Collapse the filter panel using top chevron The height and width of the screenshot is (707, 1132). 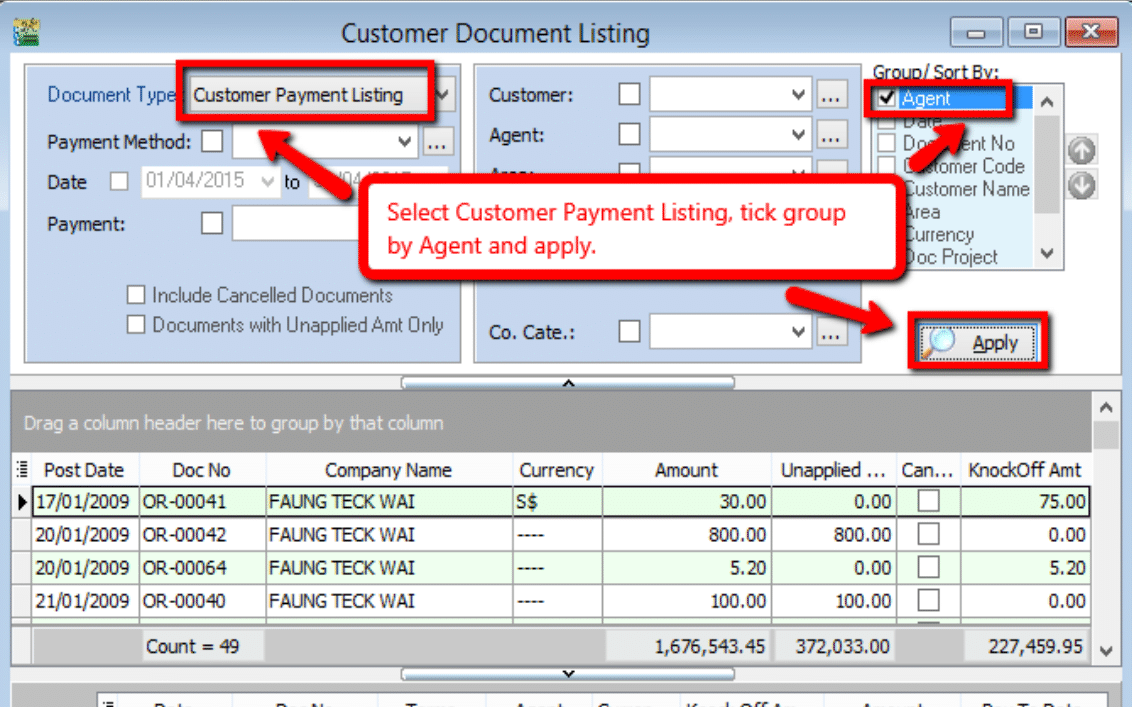tap(567, 382)
